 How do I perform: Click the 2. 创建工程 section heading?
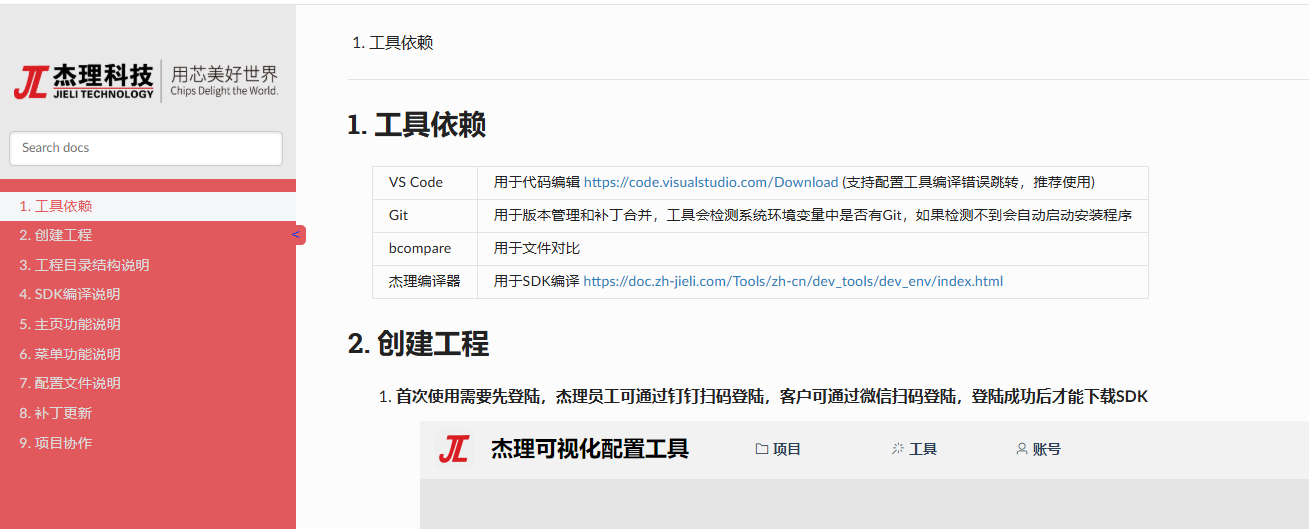click(418, 344)
